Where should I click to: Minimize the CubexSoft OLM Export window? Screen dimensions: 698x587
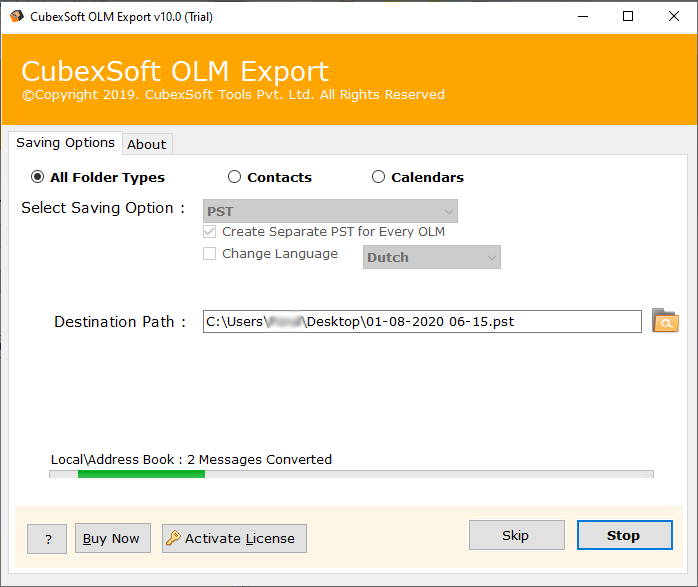click(583, 16)
